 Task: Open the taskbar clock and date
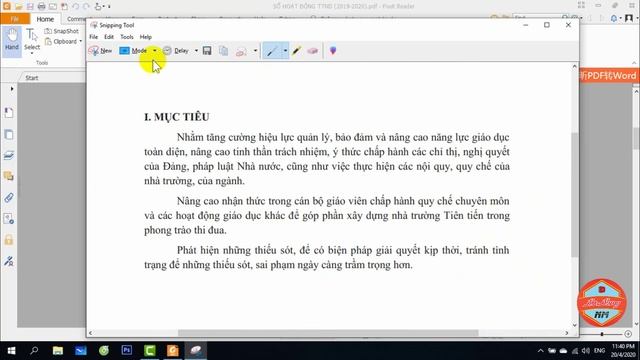coord(623,351)
